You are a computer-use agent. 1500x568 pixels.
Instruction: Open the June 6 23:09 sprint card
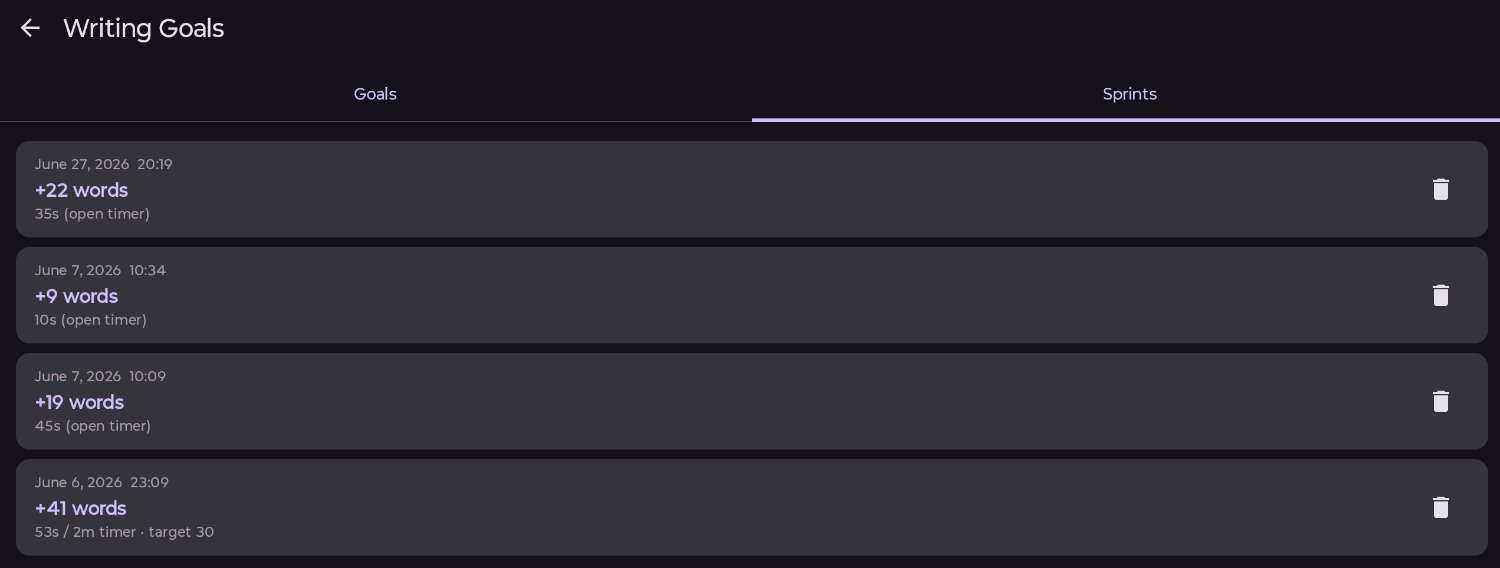pos(752,507)
